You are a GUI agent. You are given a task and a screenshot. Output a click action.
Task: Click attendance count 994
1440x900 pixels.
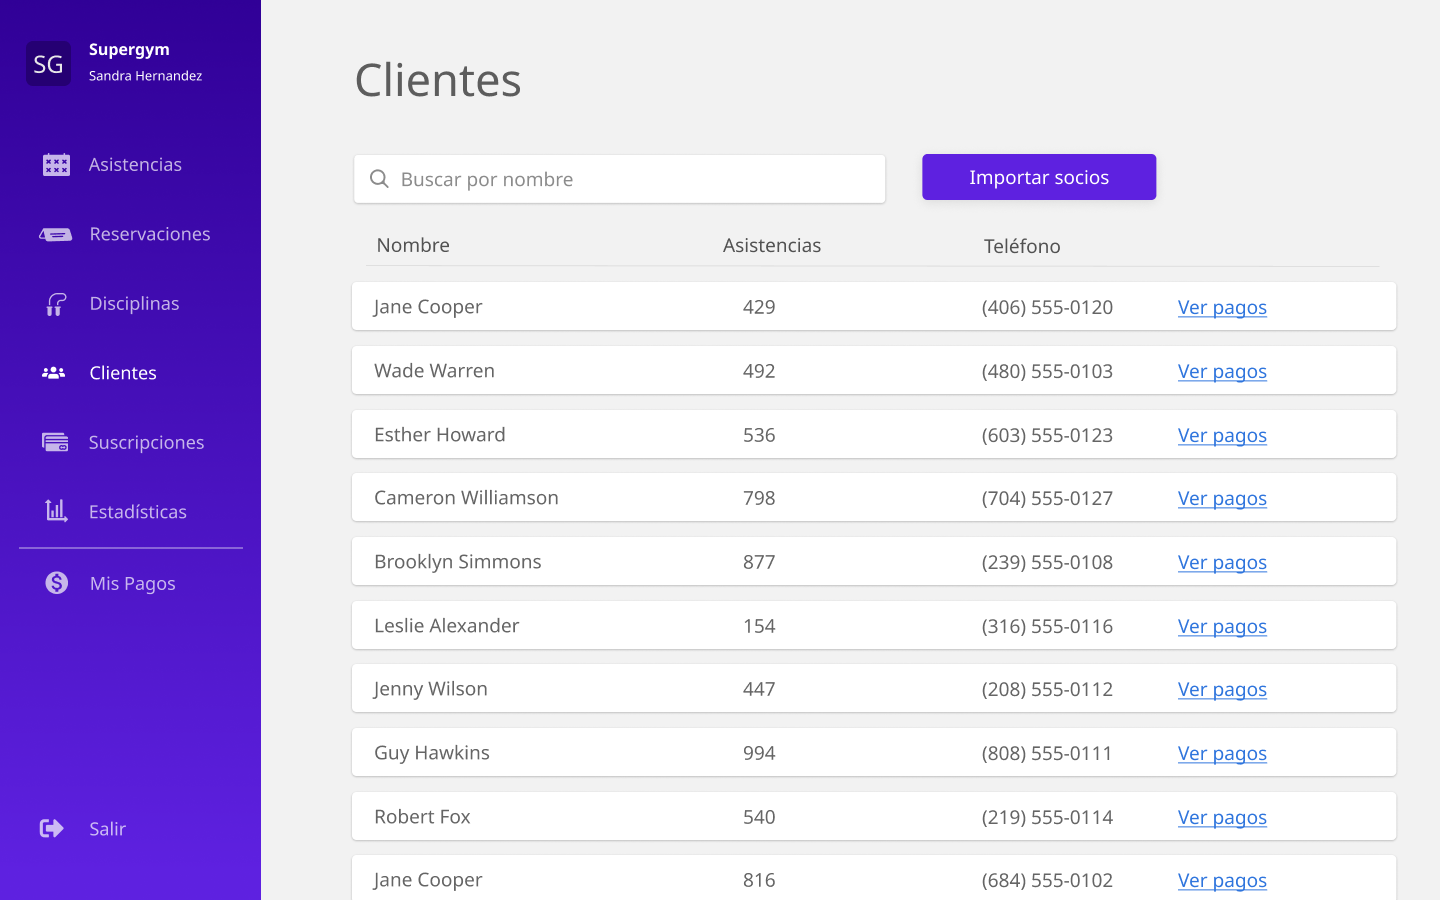(759, 753)
